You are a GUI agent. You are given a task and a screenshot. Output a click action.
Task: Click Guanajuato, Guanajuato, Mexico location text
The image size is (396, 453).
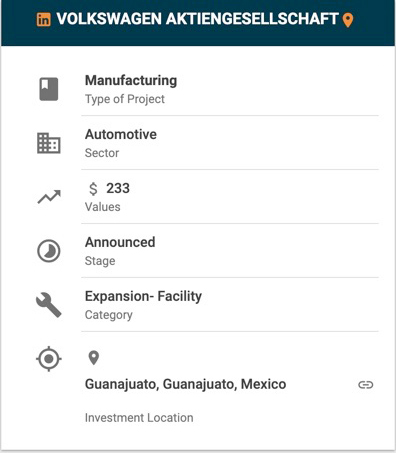tap(186, 384)
